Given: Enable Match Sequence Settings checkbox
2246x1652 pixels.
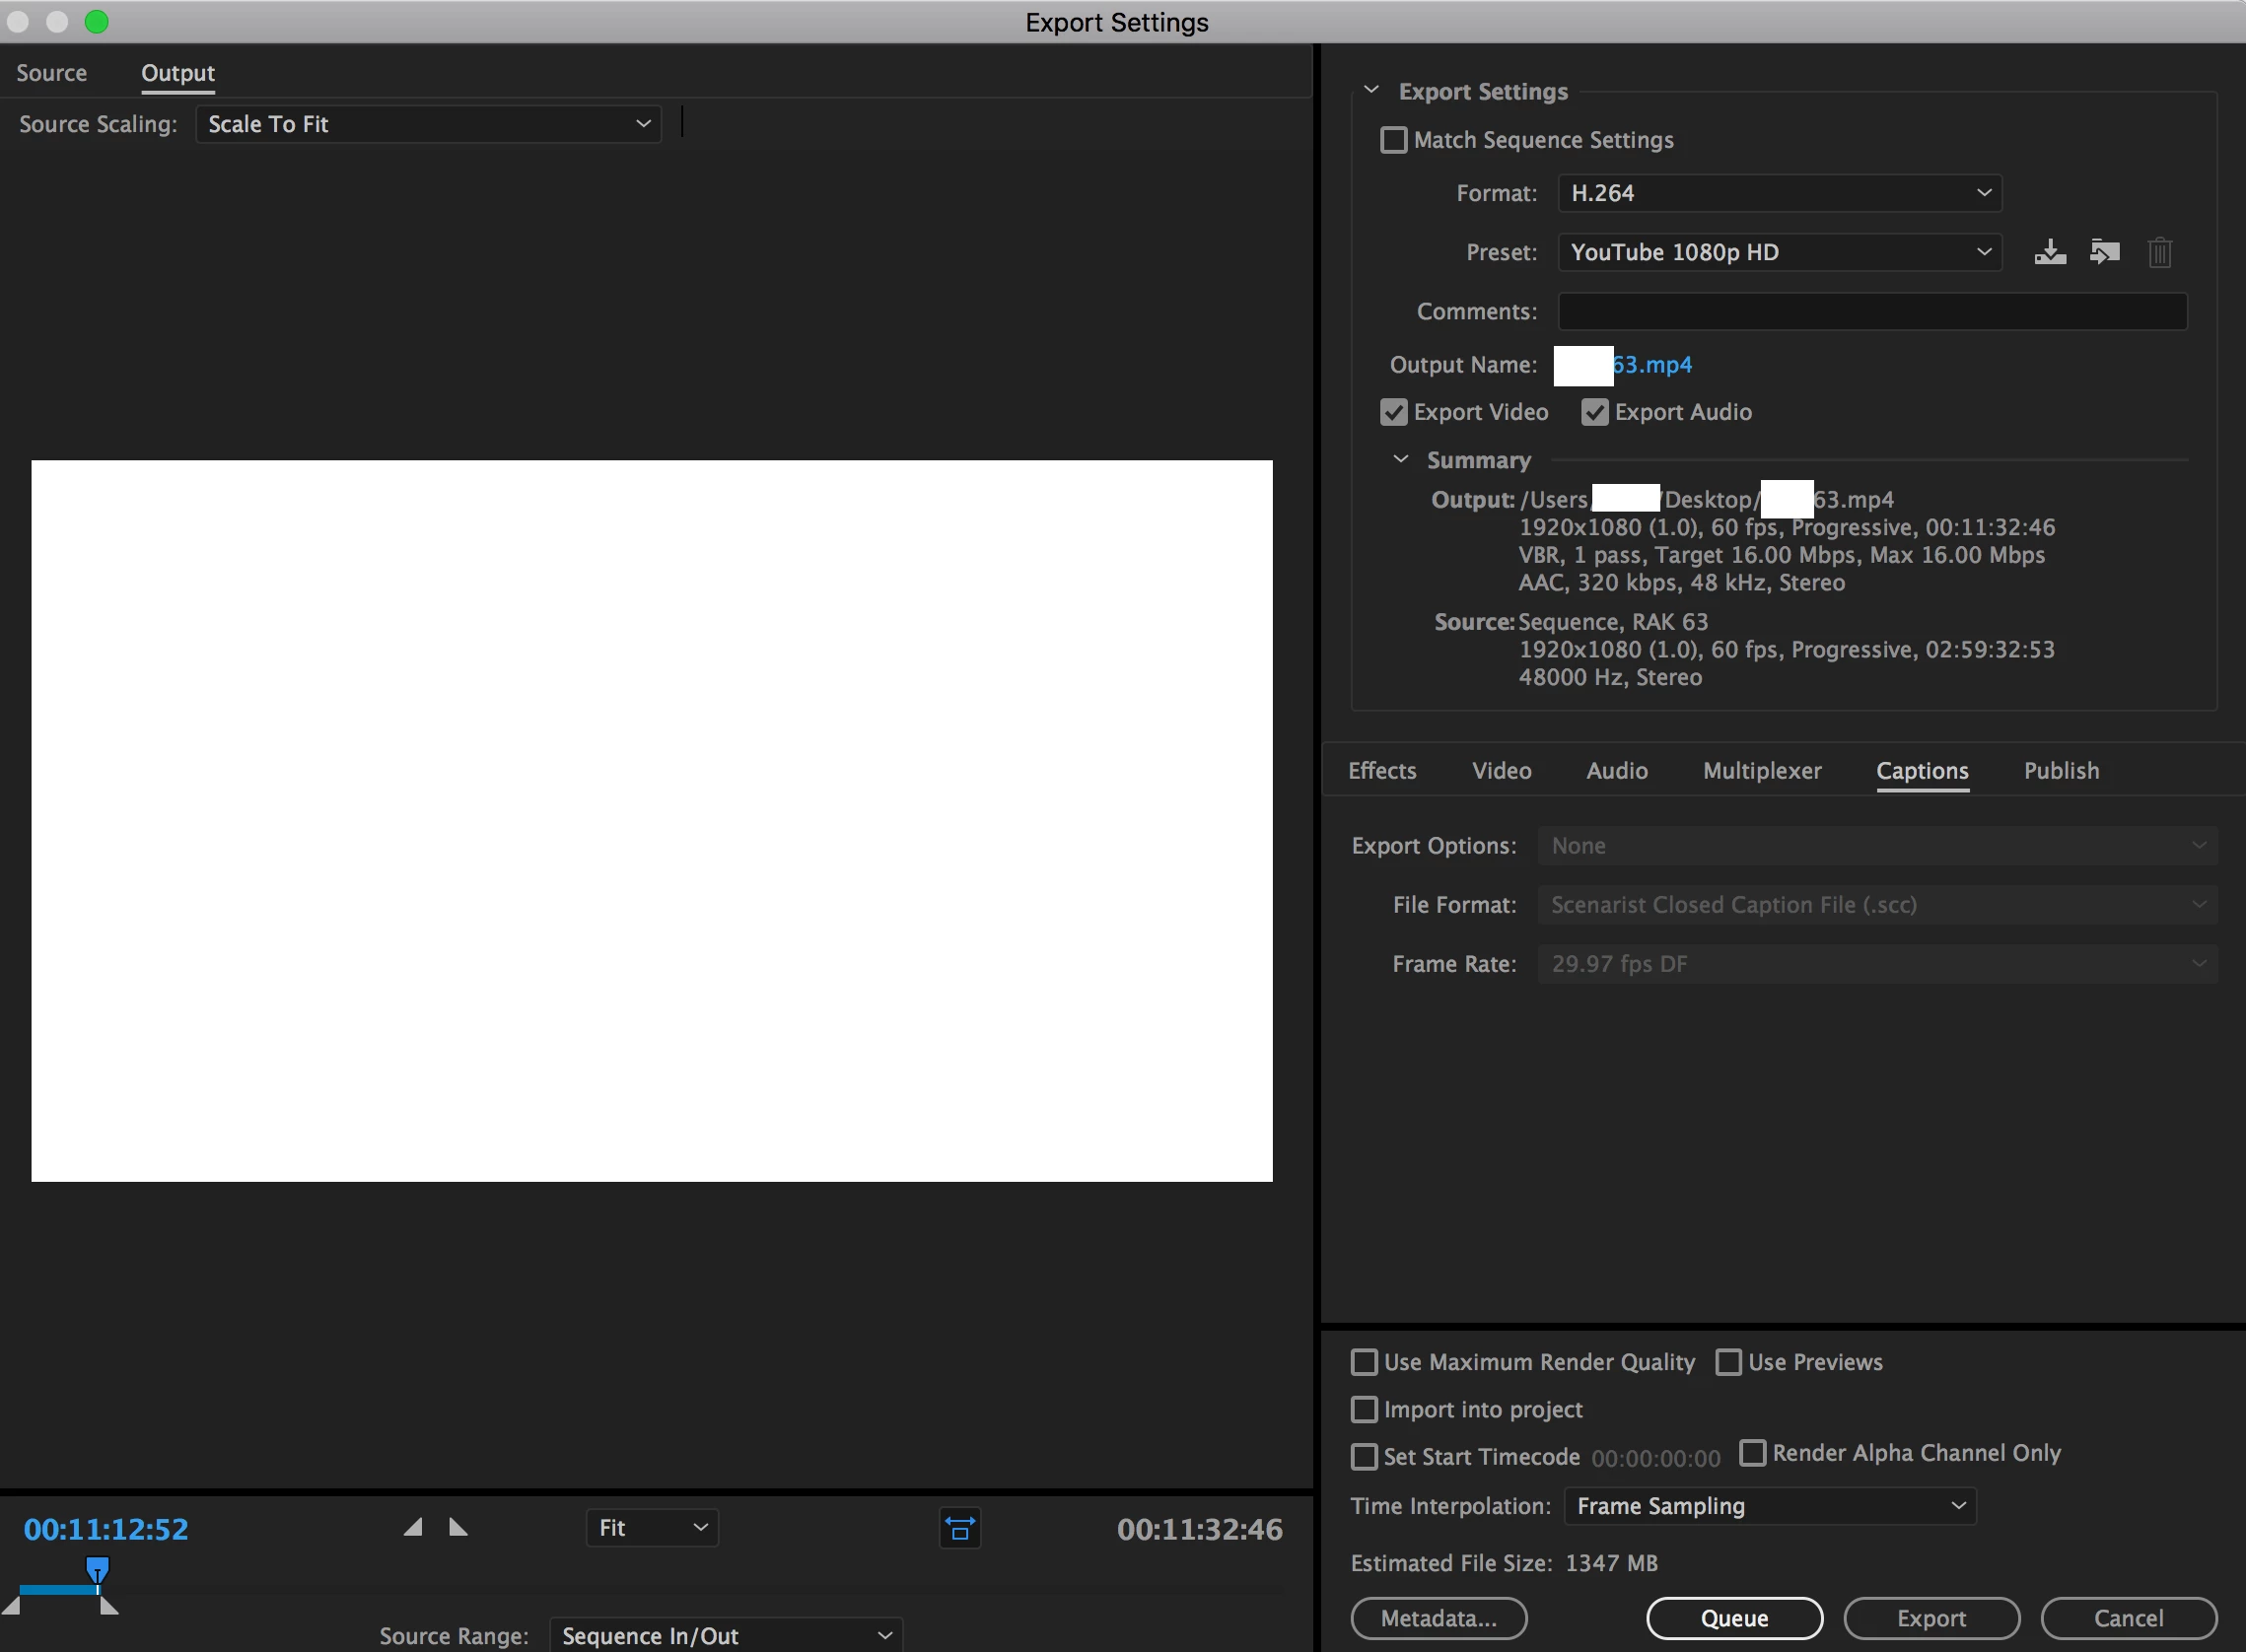Looking at the screenshot, I should (1393, 140).
